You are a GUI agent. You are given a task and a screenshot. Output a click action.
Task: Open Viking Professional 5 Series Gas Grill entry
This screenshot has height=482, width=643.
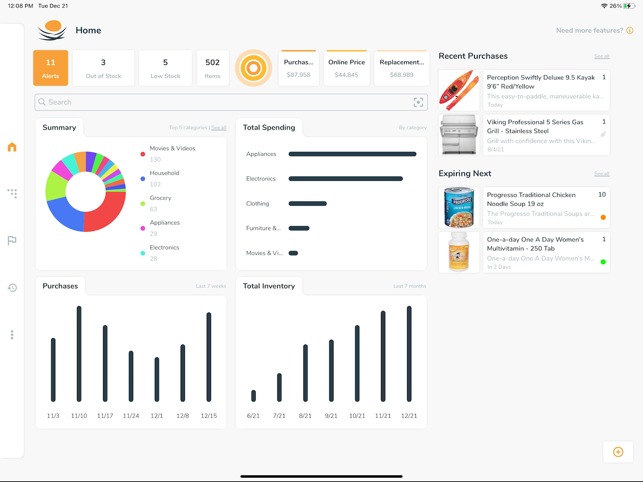(x=546, y=135)
